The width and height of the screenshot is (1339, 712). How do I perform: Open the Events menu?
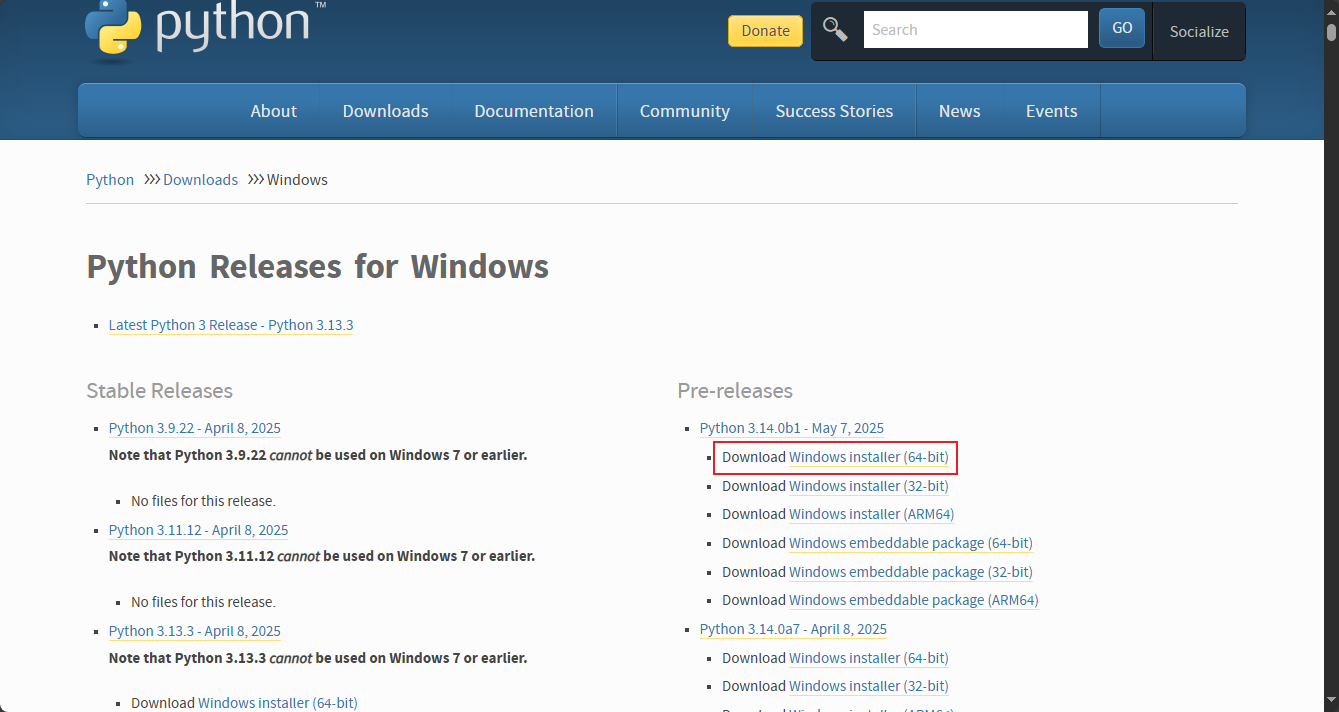pos(1051,111)
